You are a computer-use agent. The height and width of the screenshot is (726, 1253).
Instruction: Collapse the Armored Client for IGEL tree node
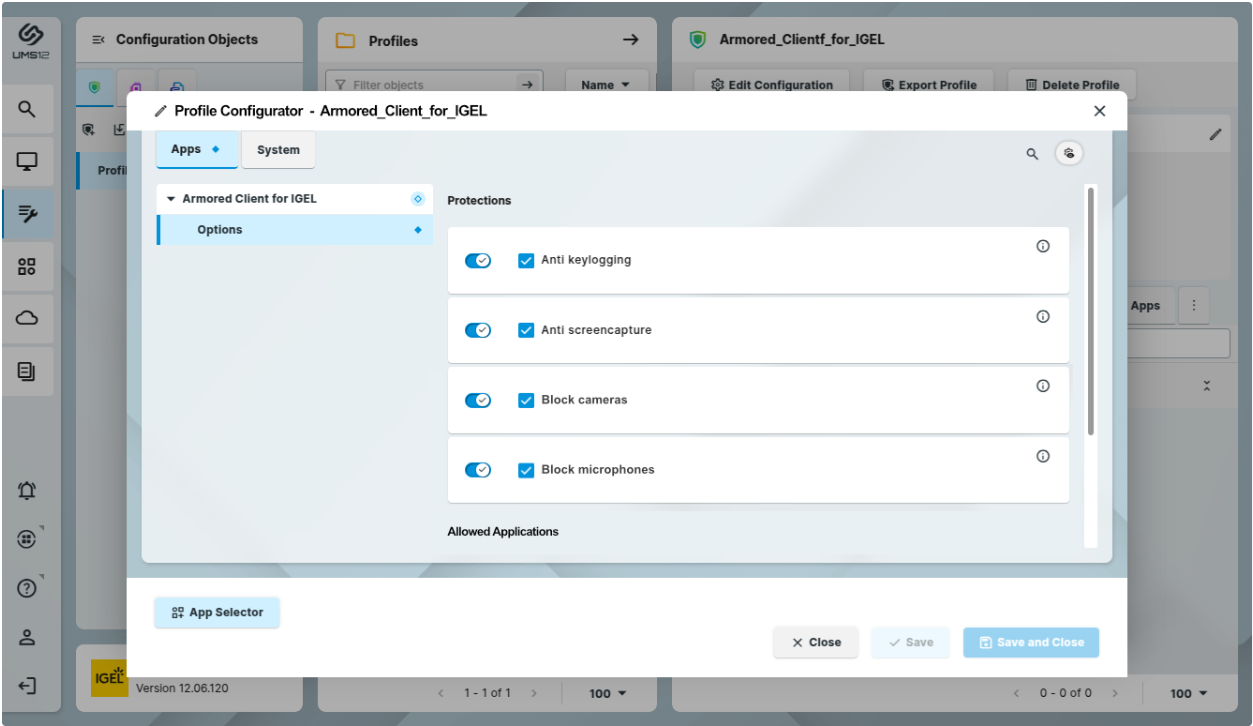coord(171,199)
